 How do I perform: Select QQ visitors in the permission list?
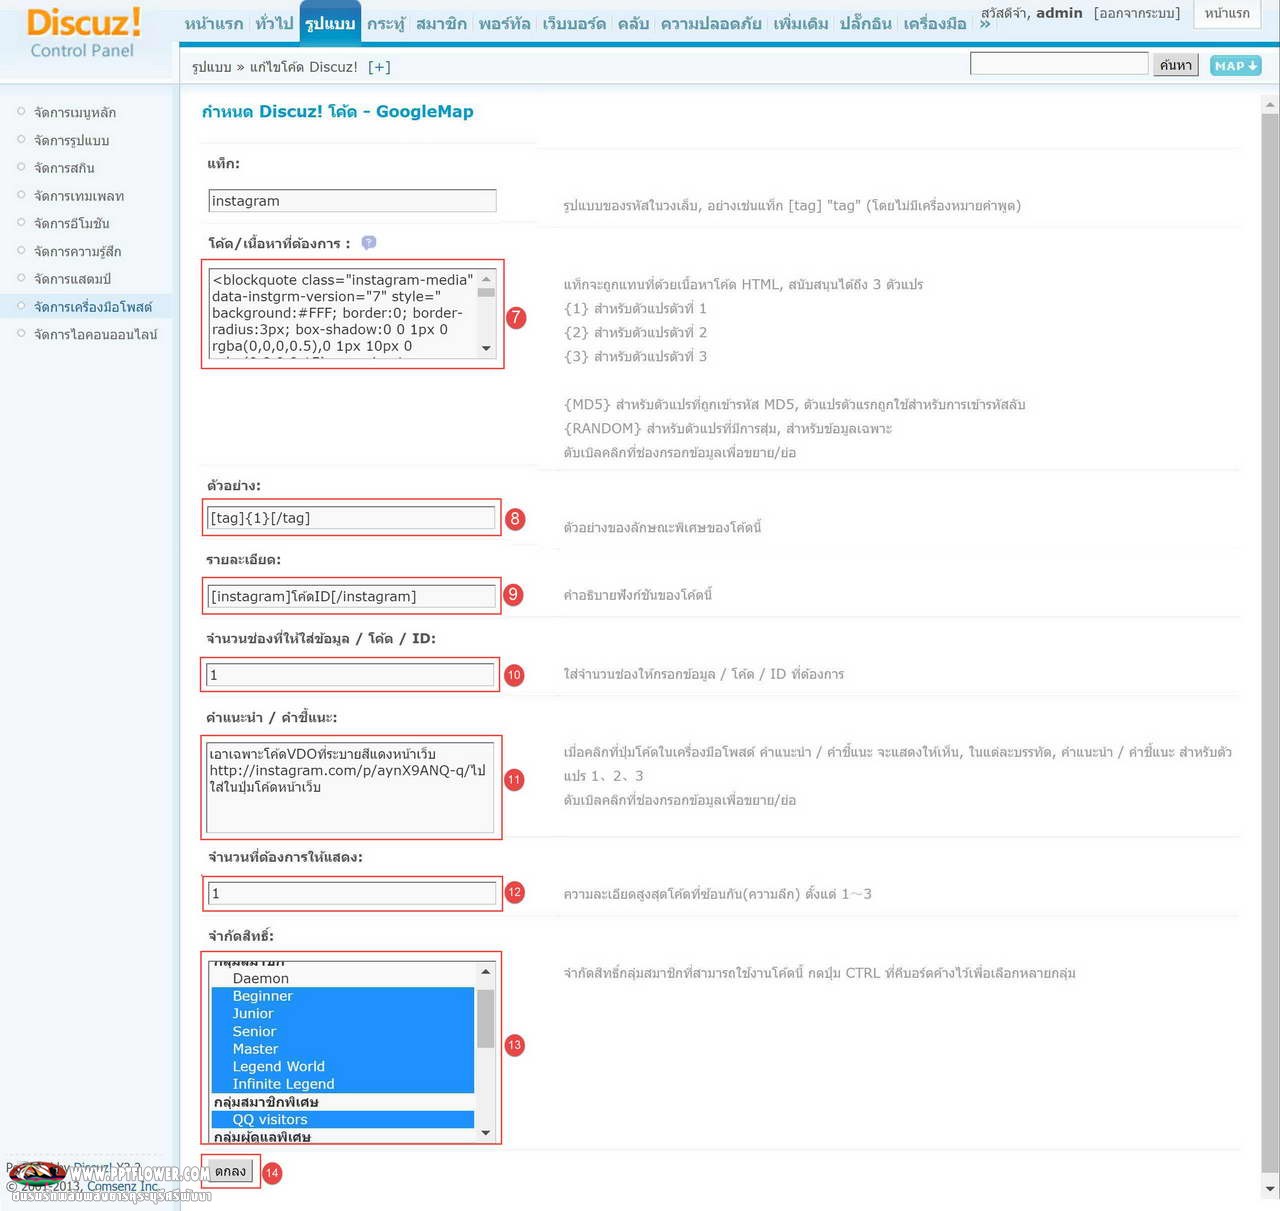[x=270, y=1120]
